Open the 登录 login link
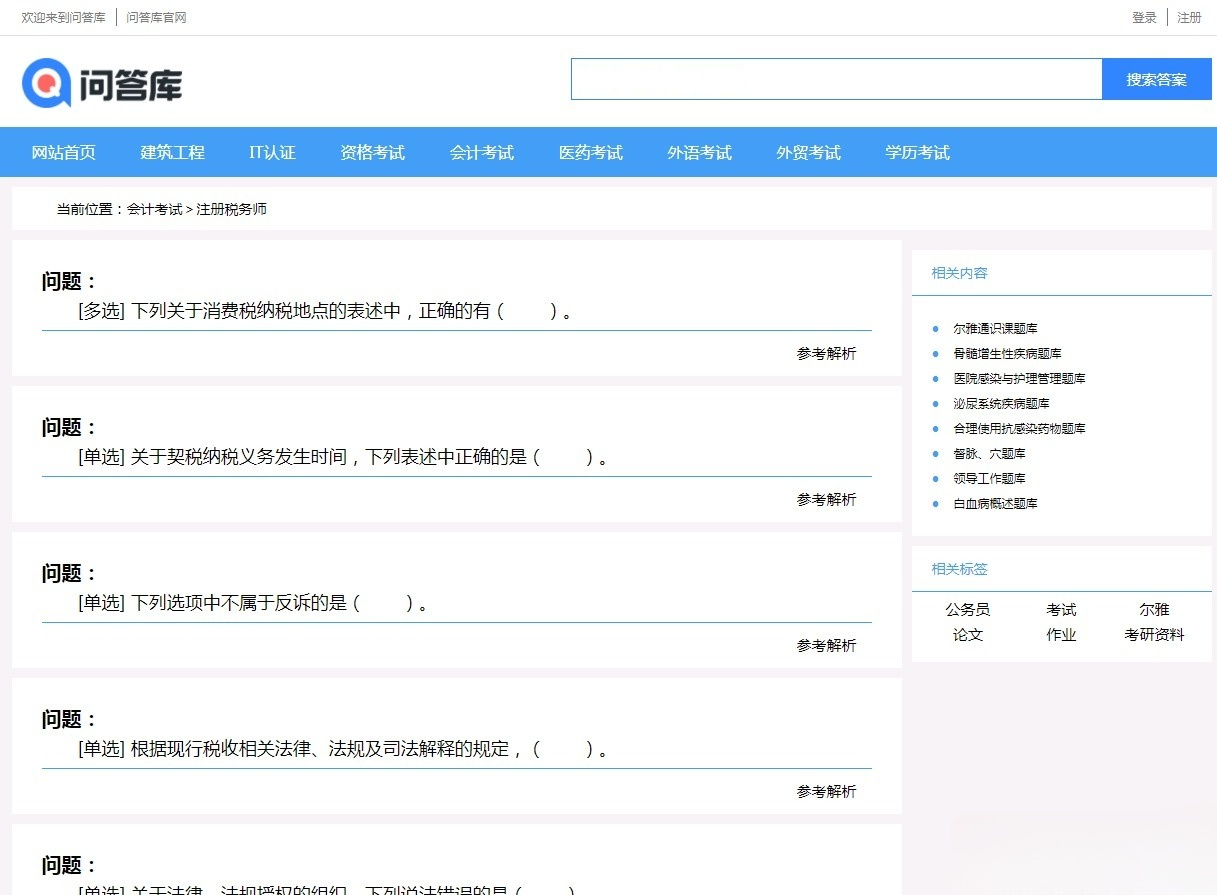This screenshot has width=1217, height=895. pos(1143,17)
